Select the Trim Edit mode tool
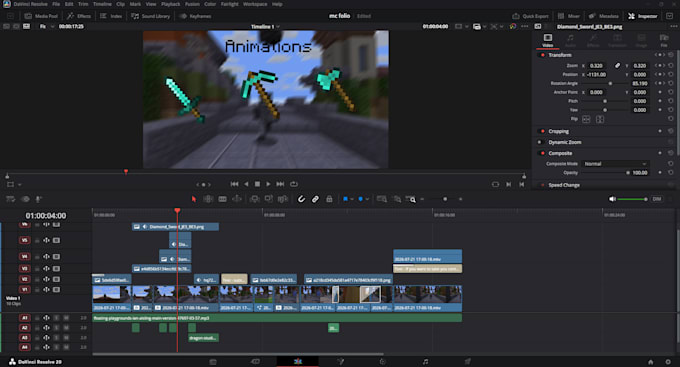 tap(208, 199)
